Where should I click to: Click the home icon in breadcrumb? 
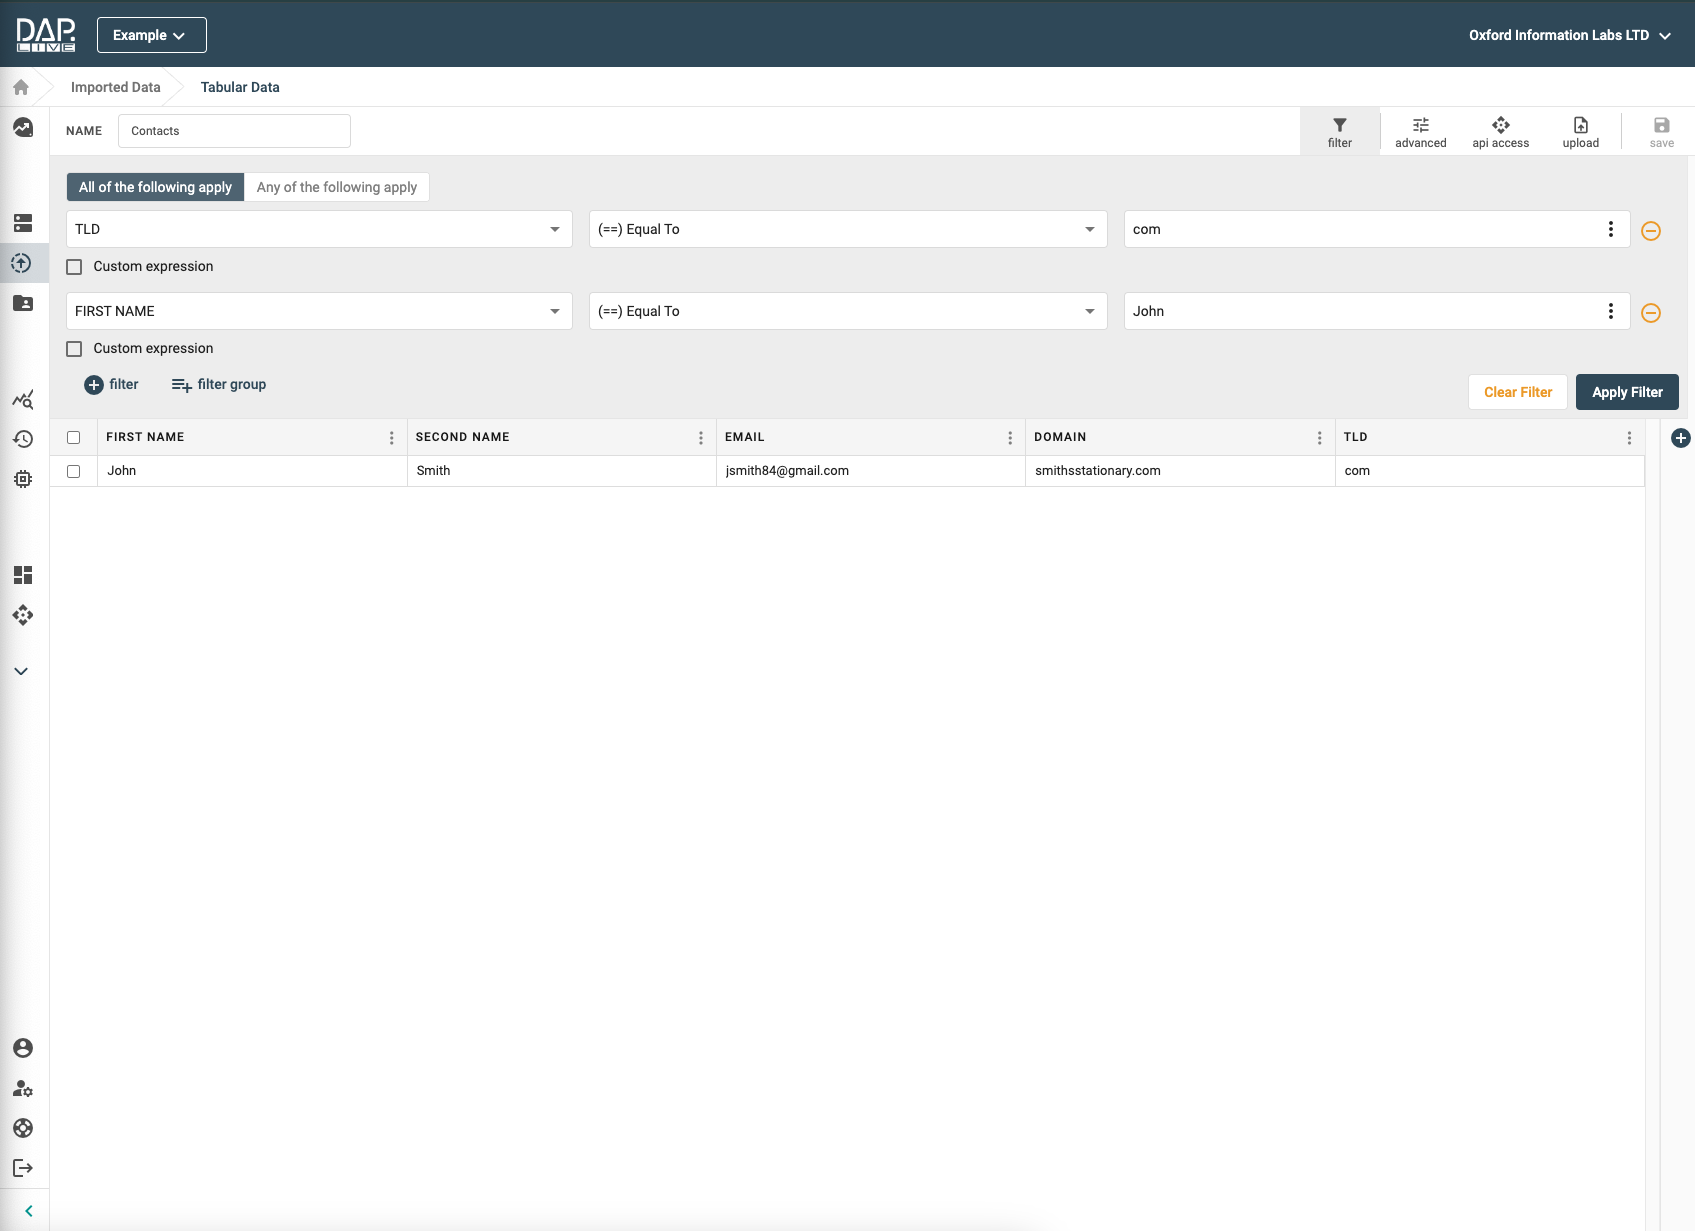pos(21,87)
